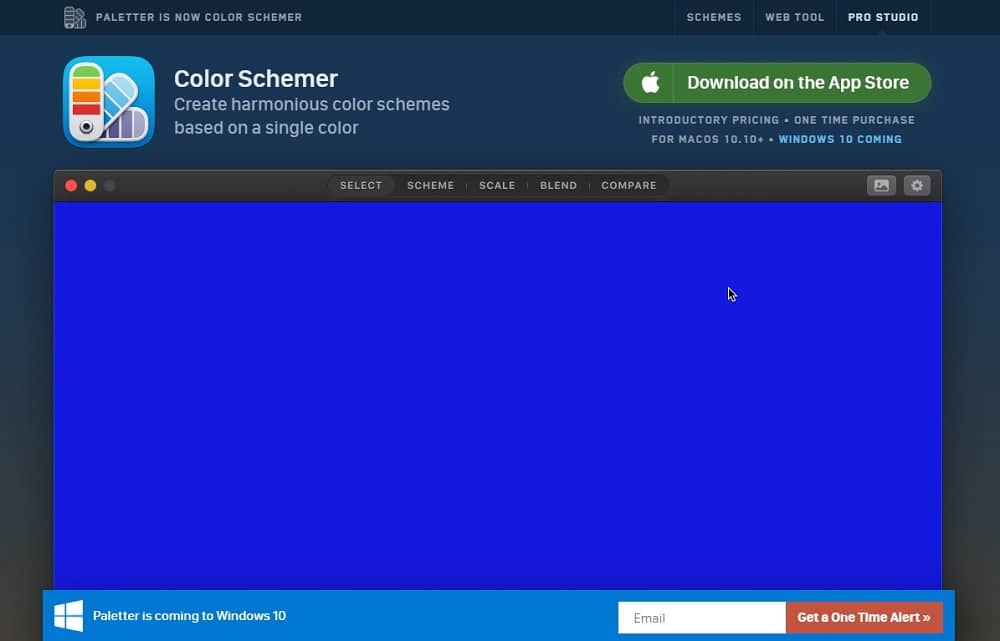Viewport: 1000px width, 641px height.
Task: Click the Email input field
Action: [702, 617]
